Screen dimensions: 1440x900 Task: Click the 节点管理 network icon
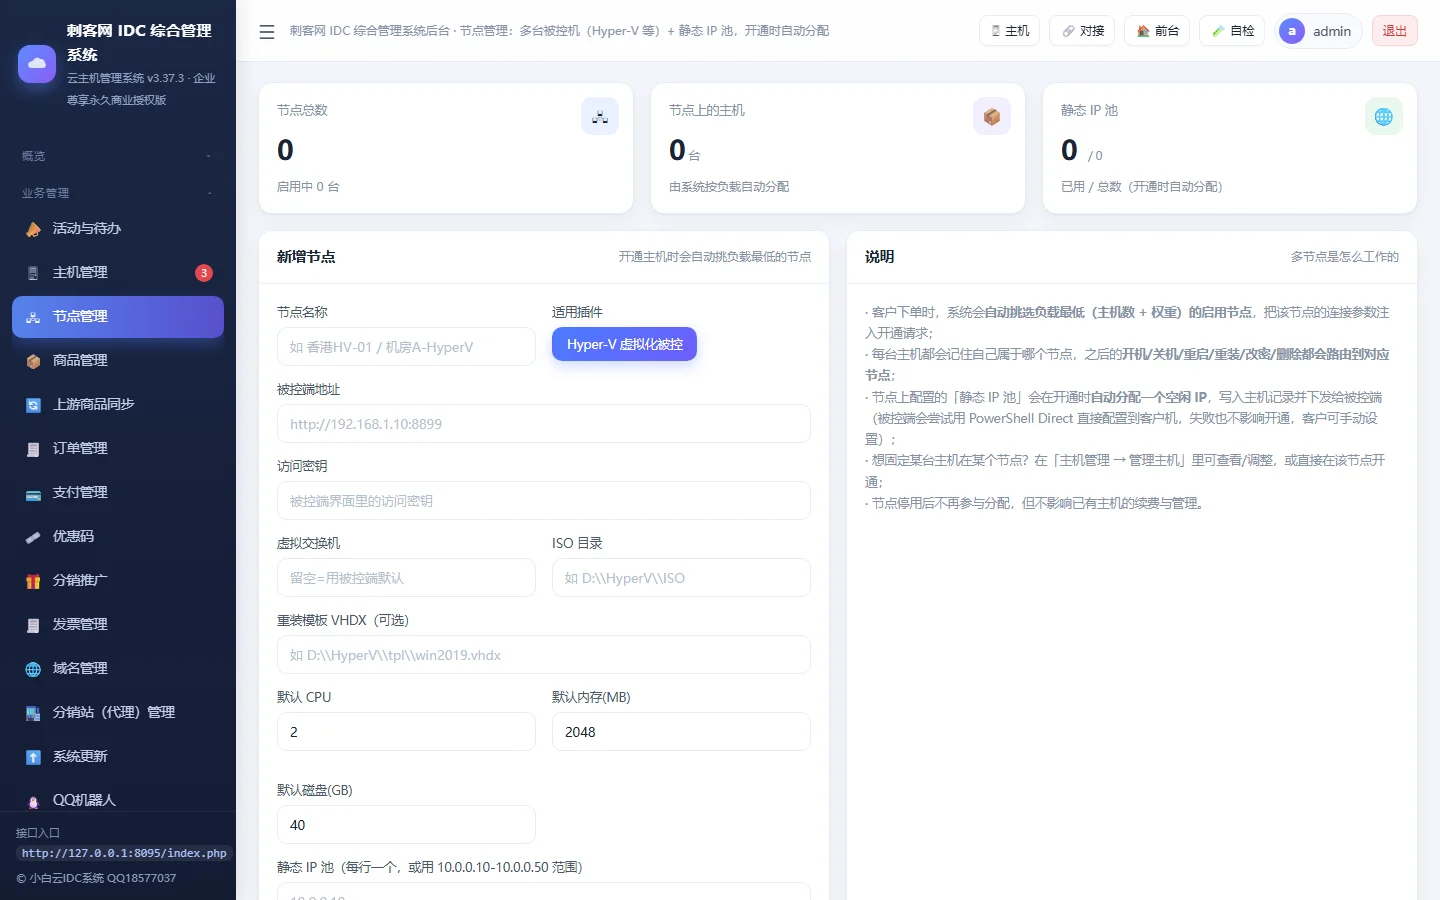point(33,317)
